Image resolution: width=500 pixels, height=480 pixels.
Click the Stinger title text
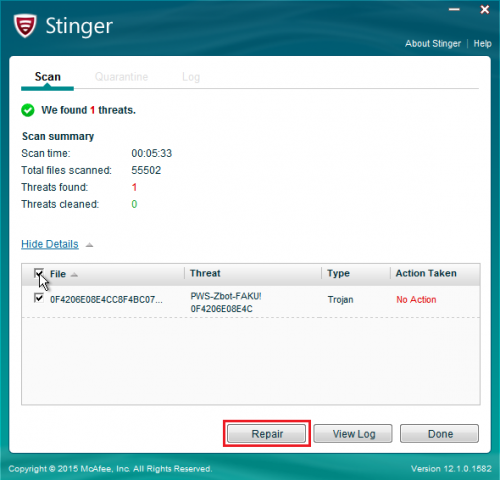point(79,26)
